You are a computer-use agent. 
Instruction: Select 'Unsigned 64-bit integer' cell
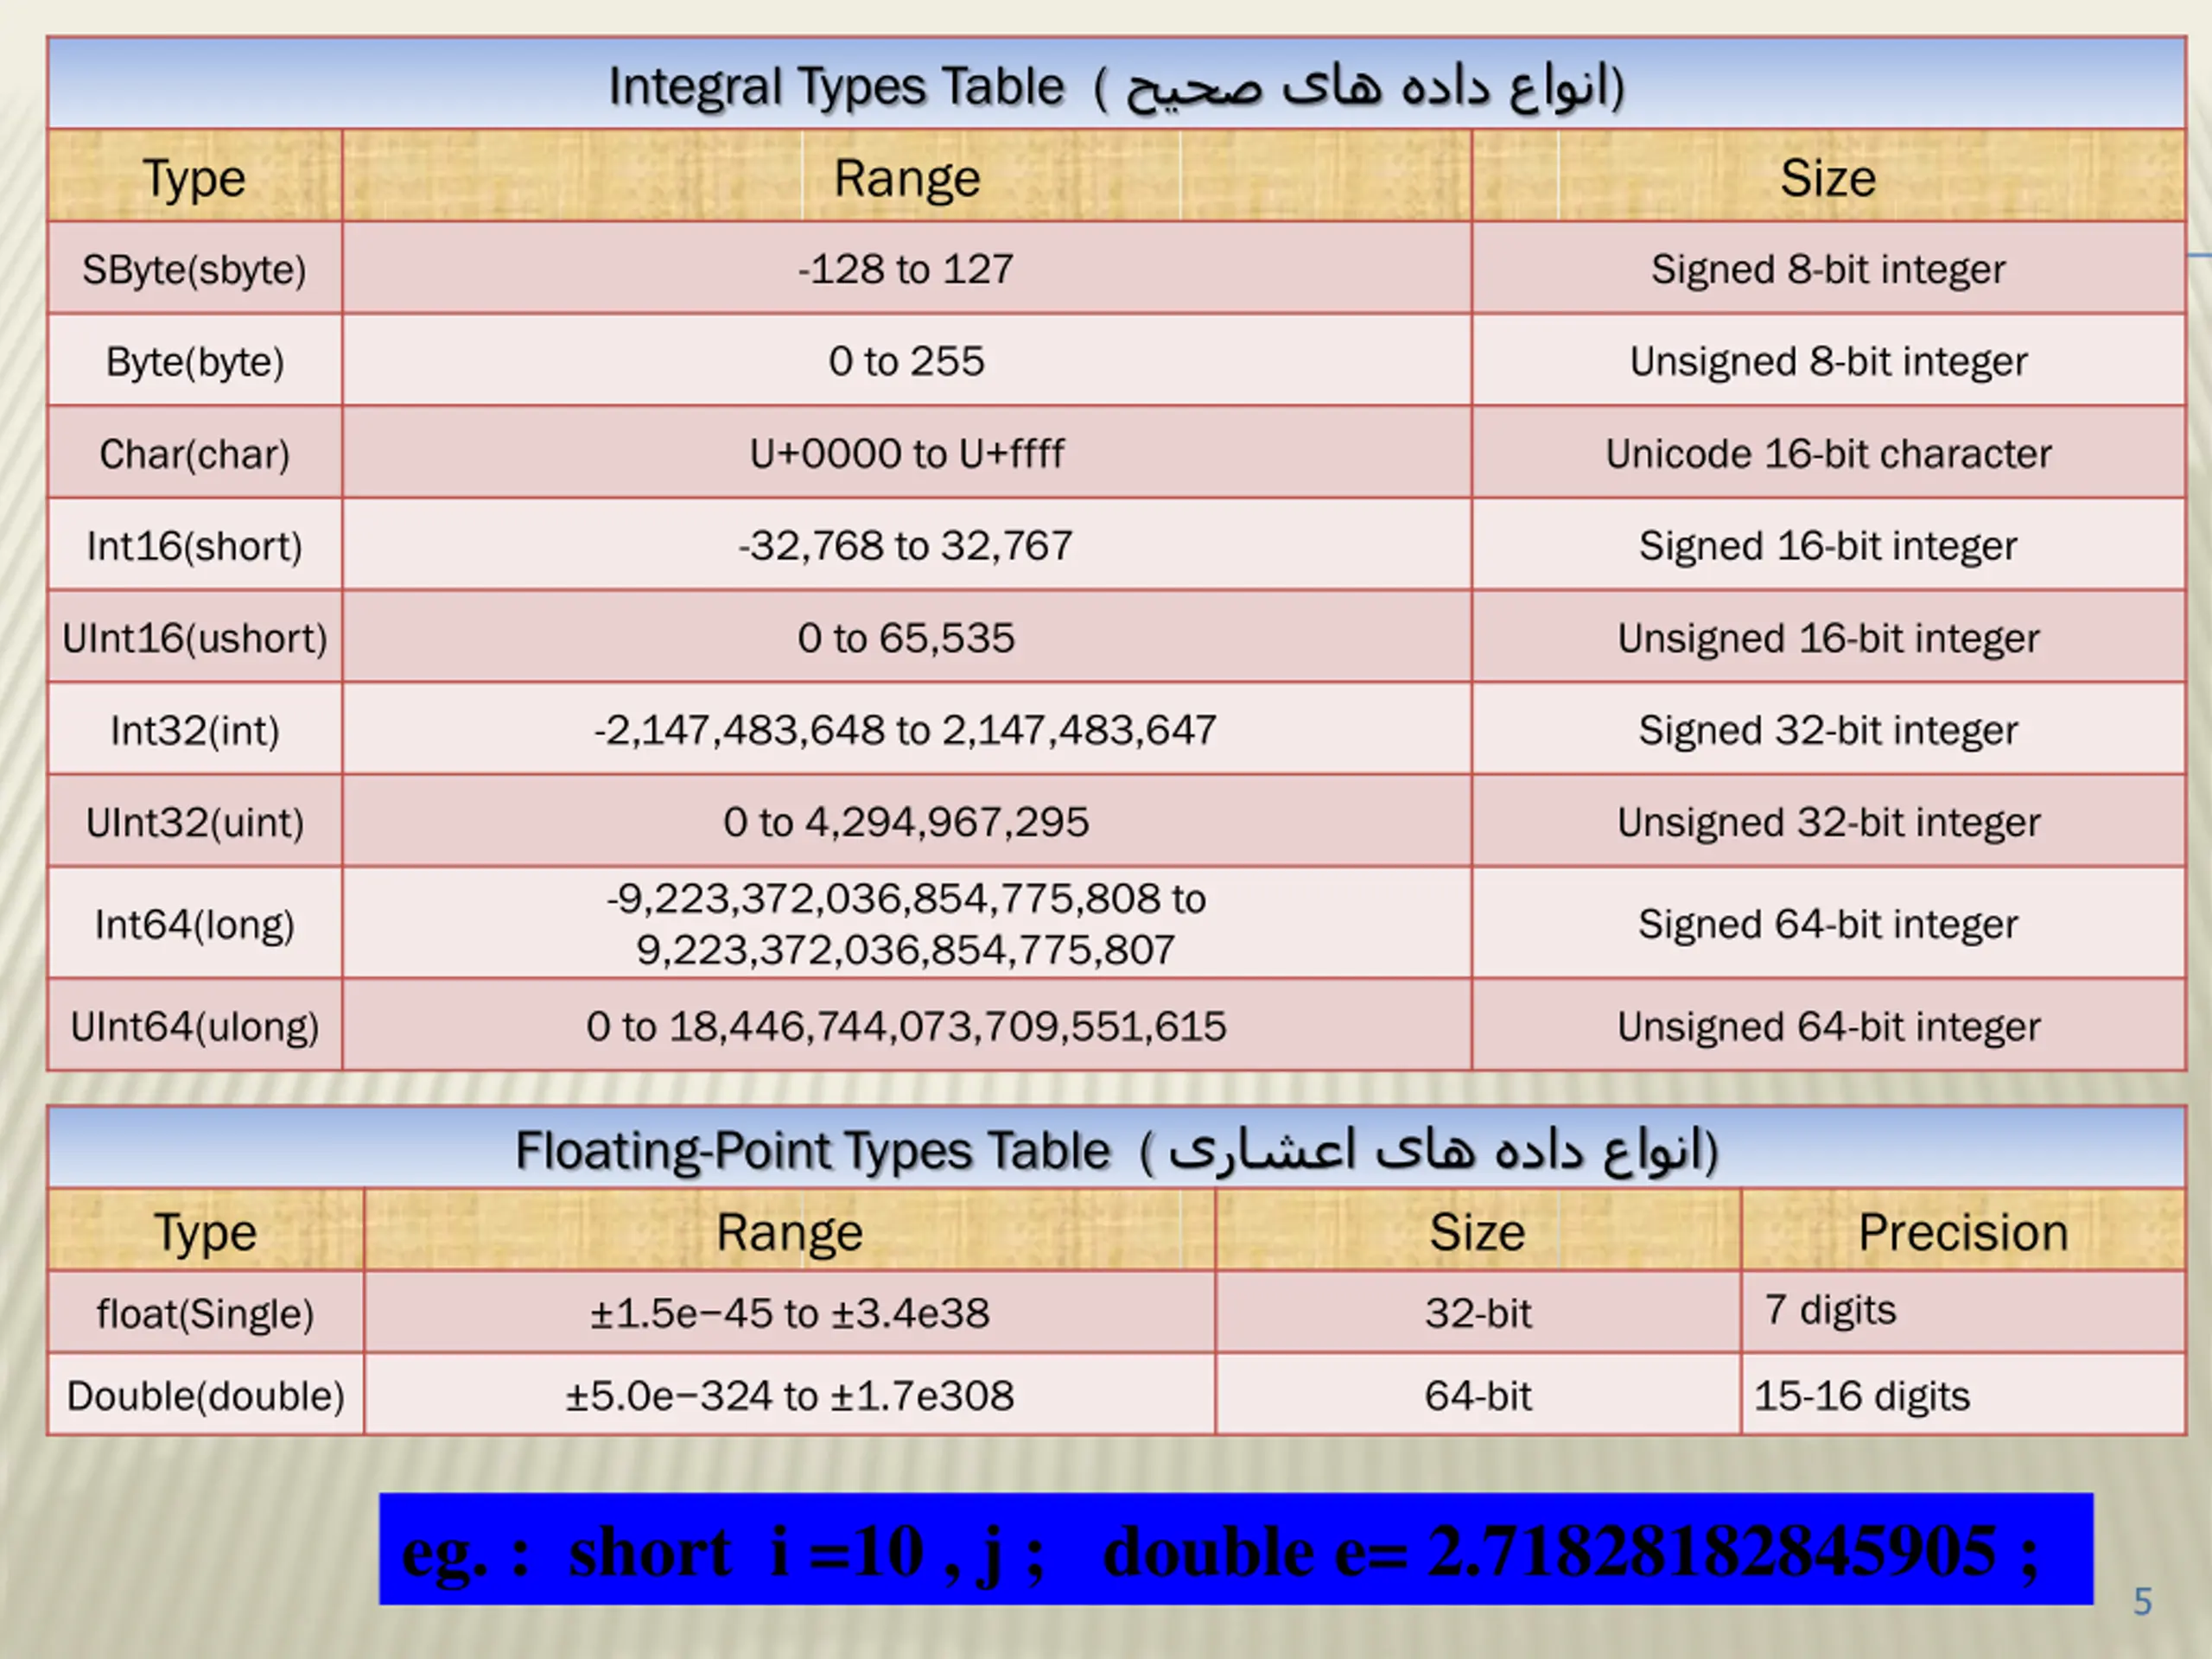[x=1828, y=1024]
